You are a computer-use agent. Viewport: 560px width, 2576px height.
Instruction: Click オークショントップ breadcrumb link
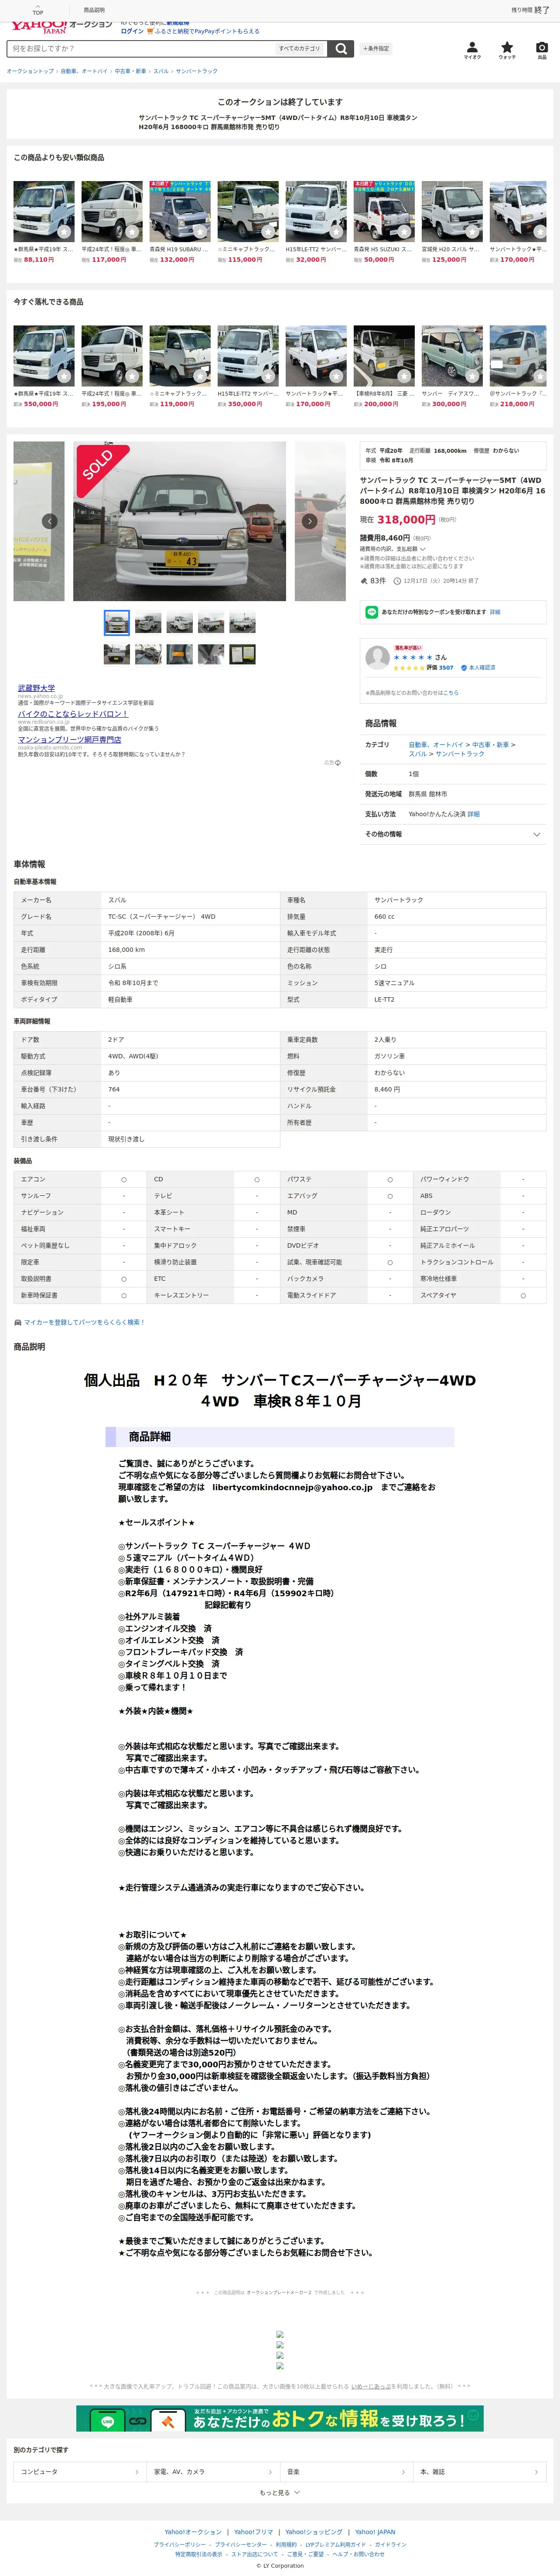[30, 71]
